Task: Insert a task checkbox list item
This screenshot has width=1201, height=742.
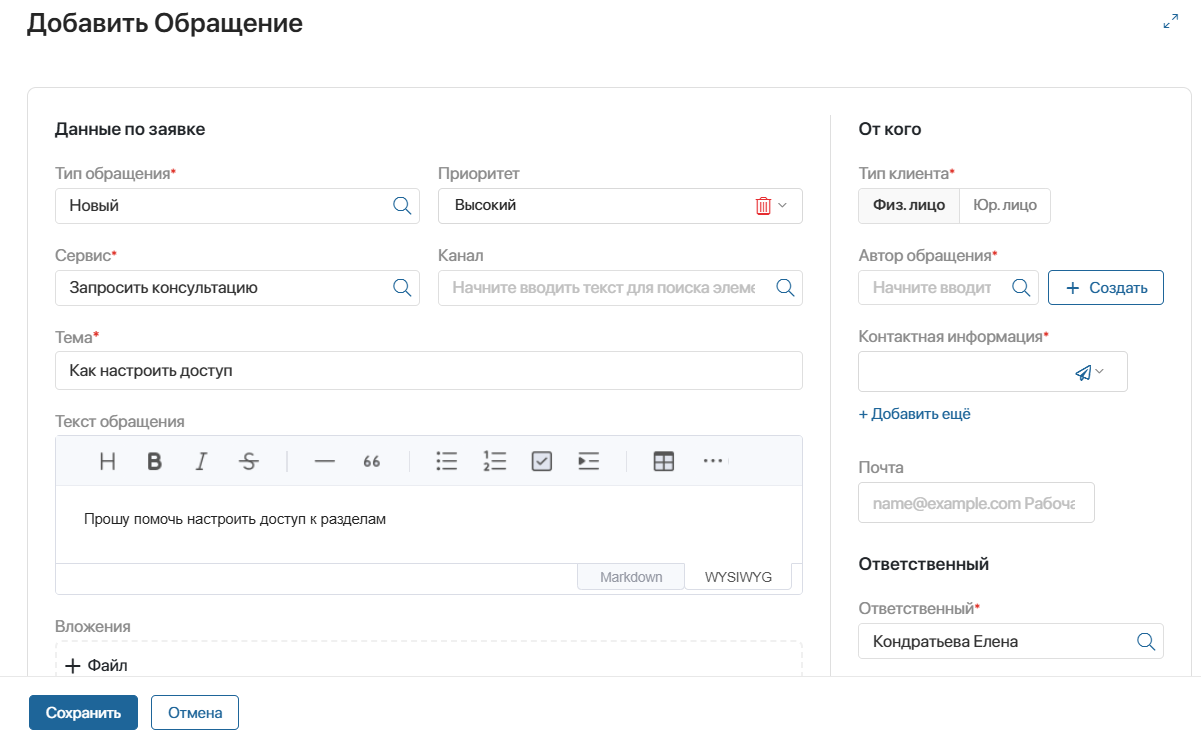Action: [542, 461]
